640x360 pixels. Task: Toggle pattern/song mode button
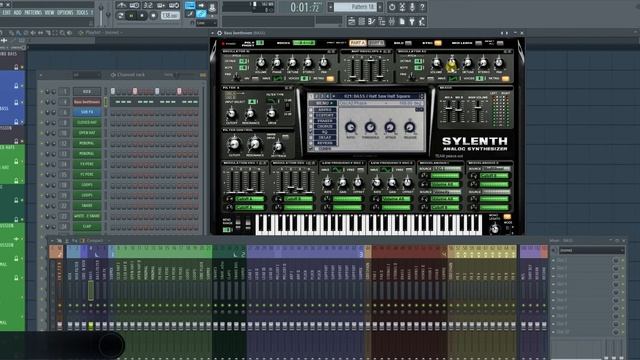(x=120, y=16)
